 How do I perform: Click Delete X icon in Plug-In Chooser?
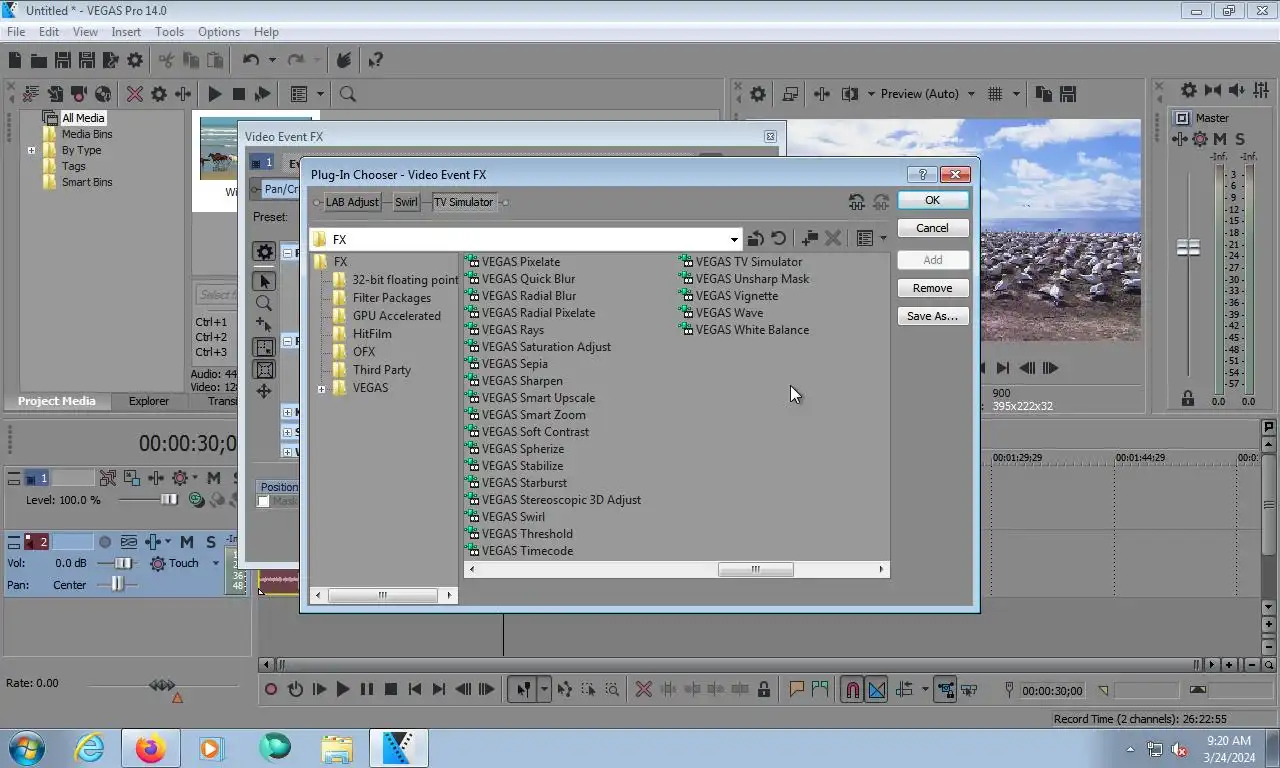pos(832,239)
